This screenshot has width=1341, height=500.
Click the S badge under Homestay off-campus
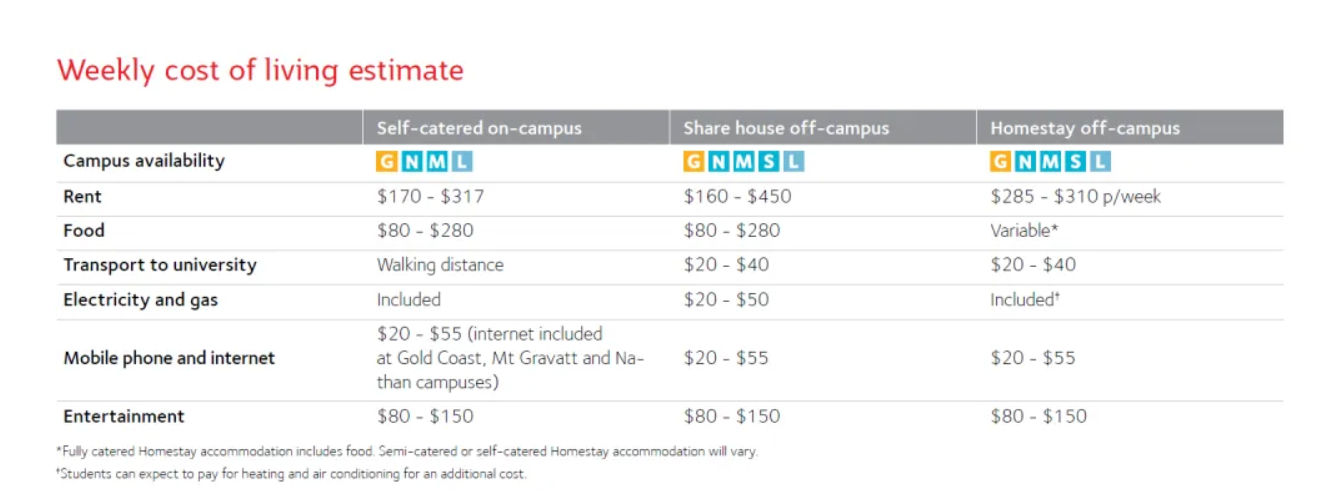(x=1075, y=161)
